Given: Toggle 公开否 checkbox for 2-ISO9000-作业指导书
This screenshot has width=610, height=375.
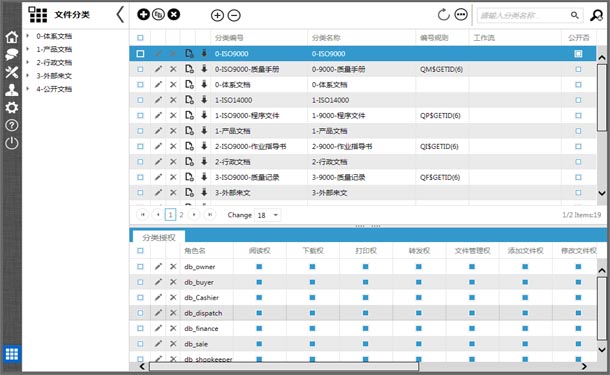Looking at the screenshot, I should (x=578, y=146).
